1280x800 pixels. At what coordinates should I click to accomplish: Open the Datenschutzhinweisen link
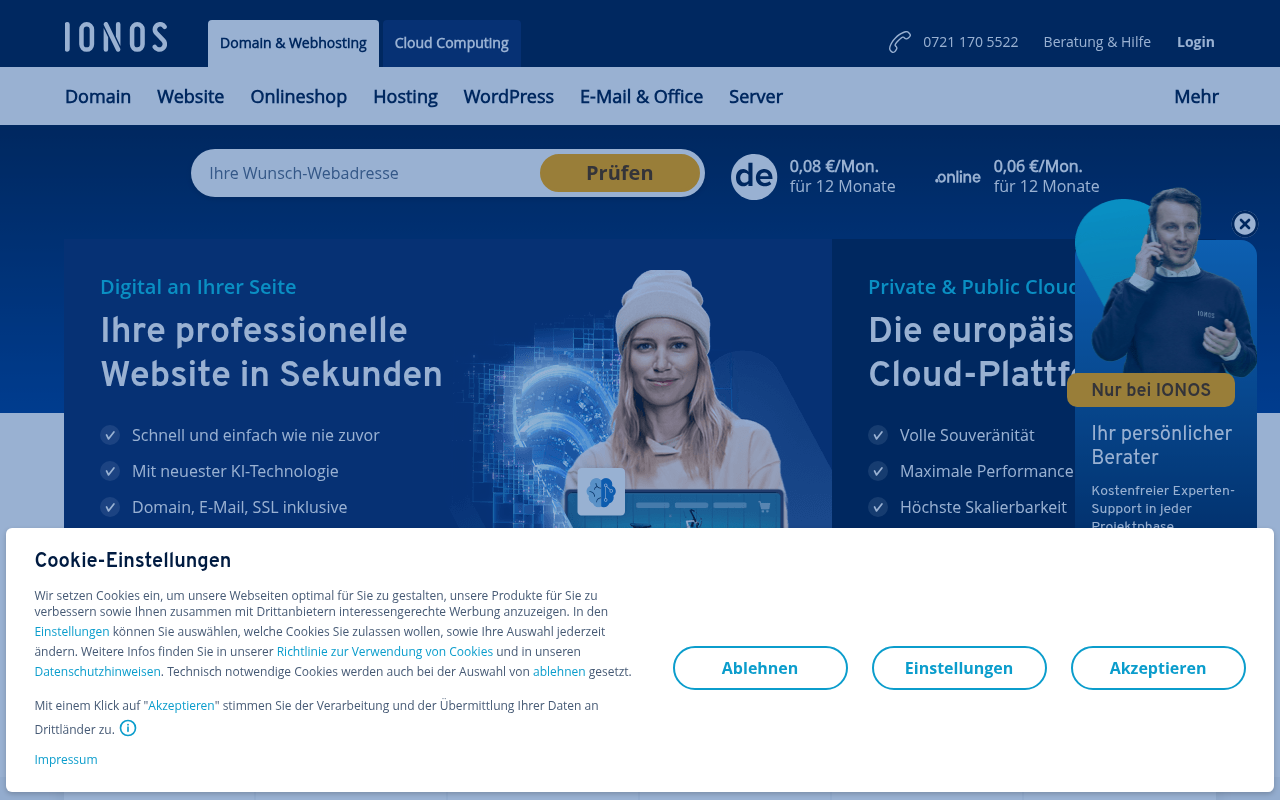click(x=97, y=672)
